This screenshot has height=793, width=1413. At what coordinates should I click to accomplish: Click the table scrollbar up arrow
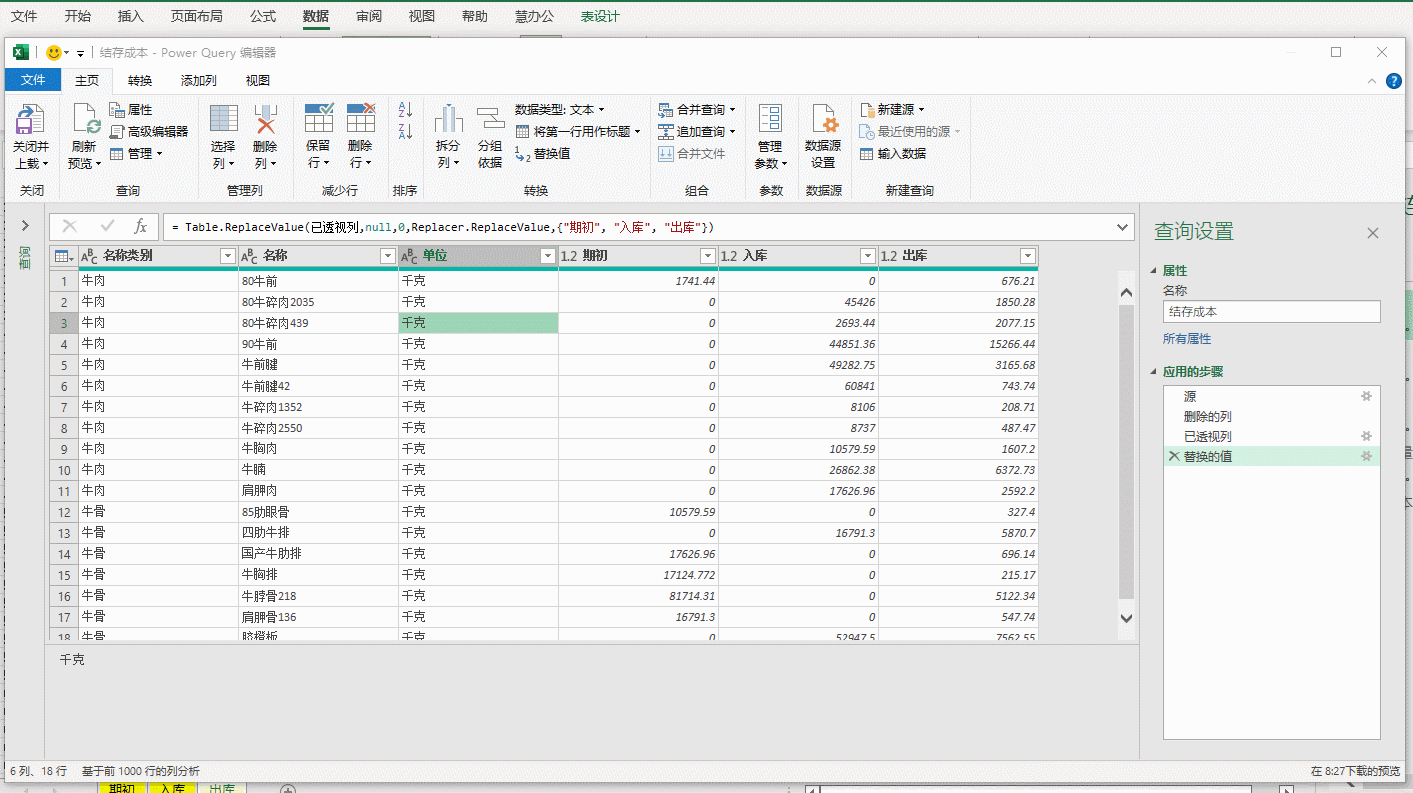click(1127, 293)
